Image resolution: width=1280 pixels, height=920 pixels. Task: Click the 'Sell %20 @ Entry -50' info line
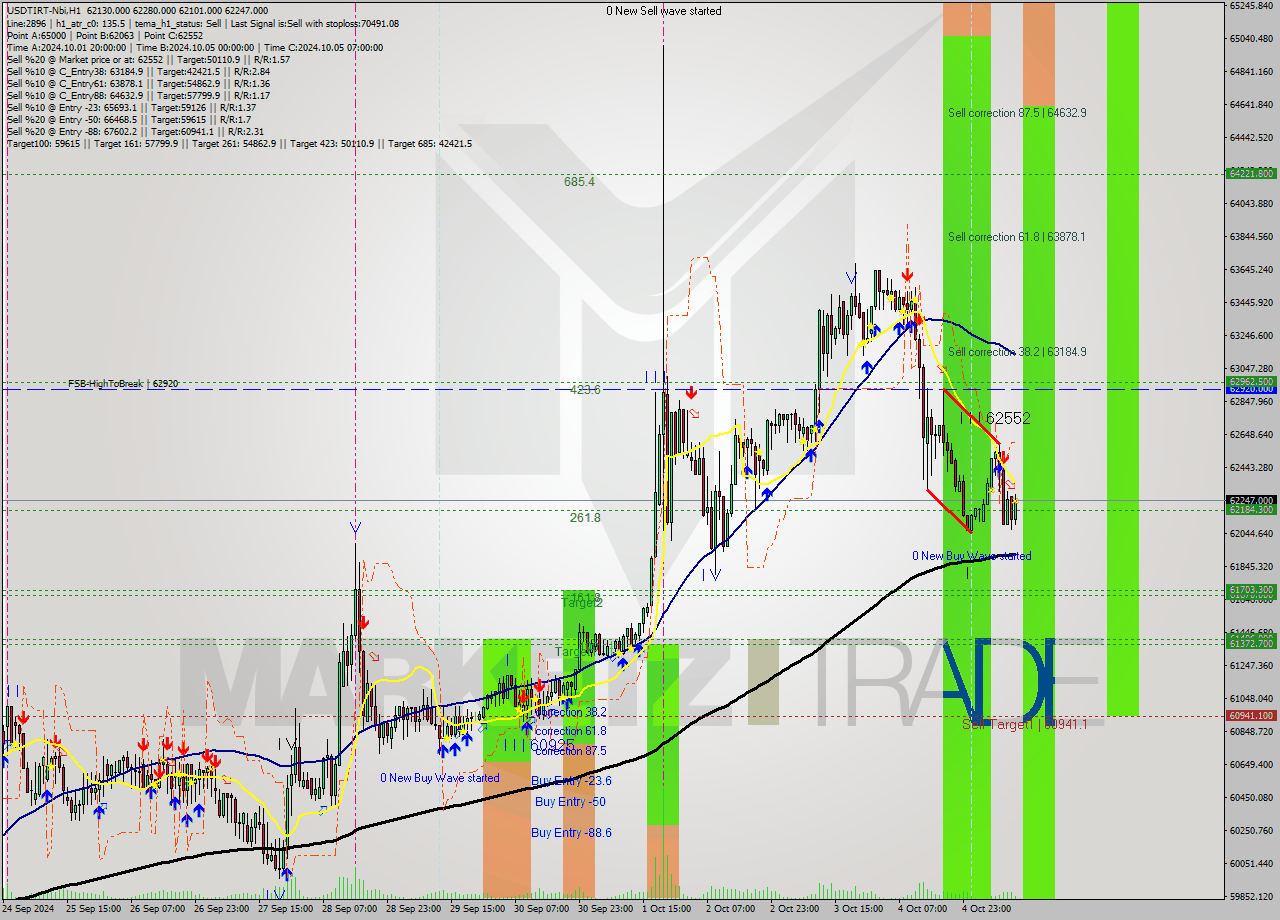tap(128, 119)
